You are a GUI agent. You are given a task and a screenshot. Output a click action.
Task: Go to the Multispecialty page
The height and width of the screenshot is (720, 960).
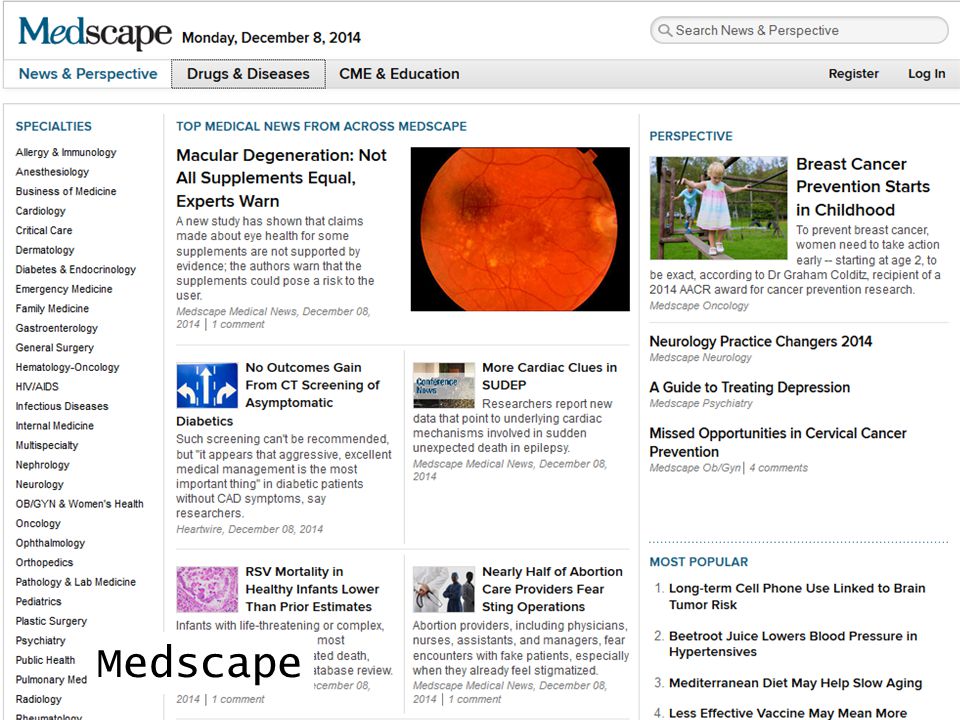pyautogui.click(x=47, y=446)
